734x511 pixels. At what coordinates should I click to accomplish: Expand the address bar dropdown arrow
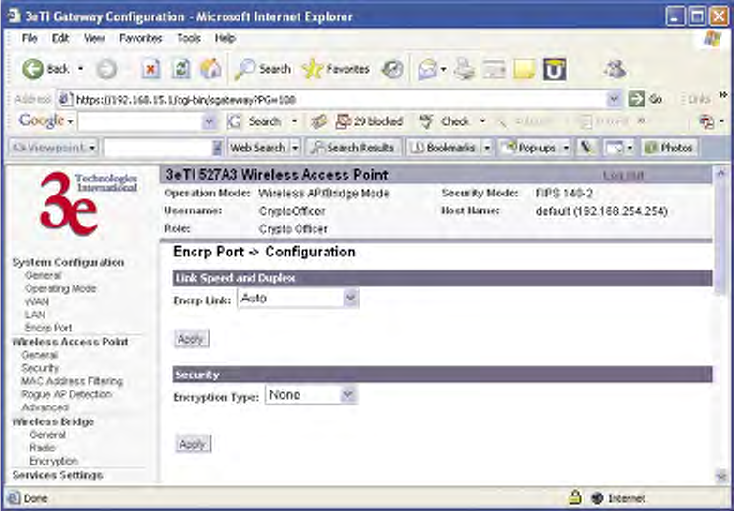coord(614,99)
